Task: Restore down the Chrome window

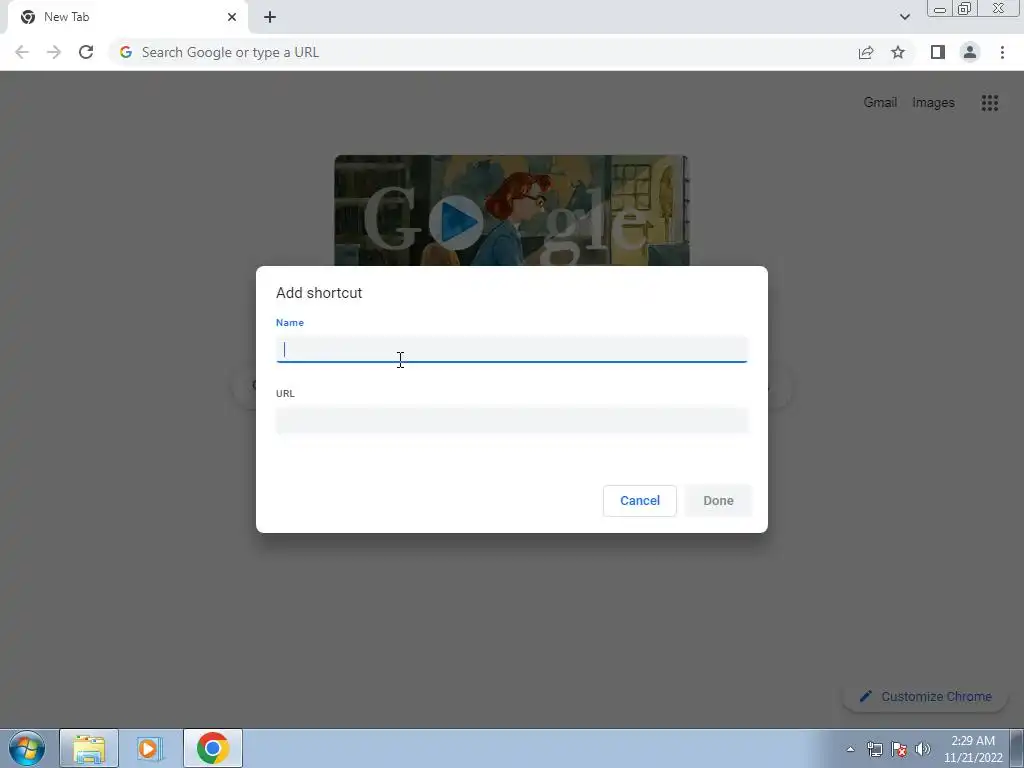Action: point(964,8)
